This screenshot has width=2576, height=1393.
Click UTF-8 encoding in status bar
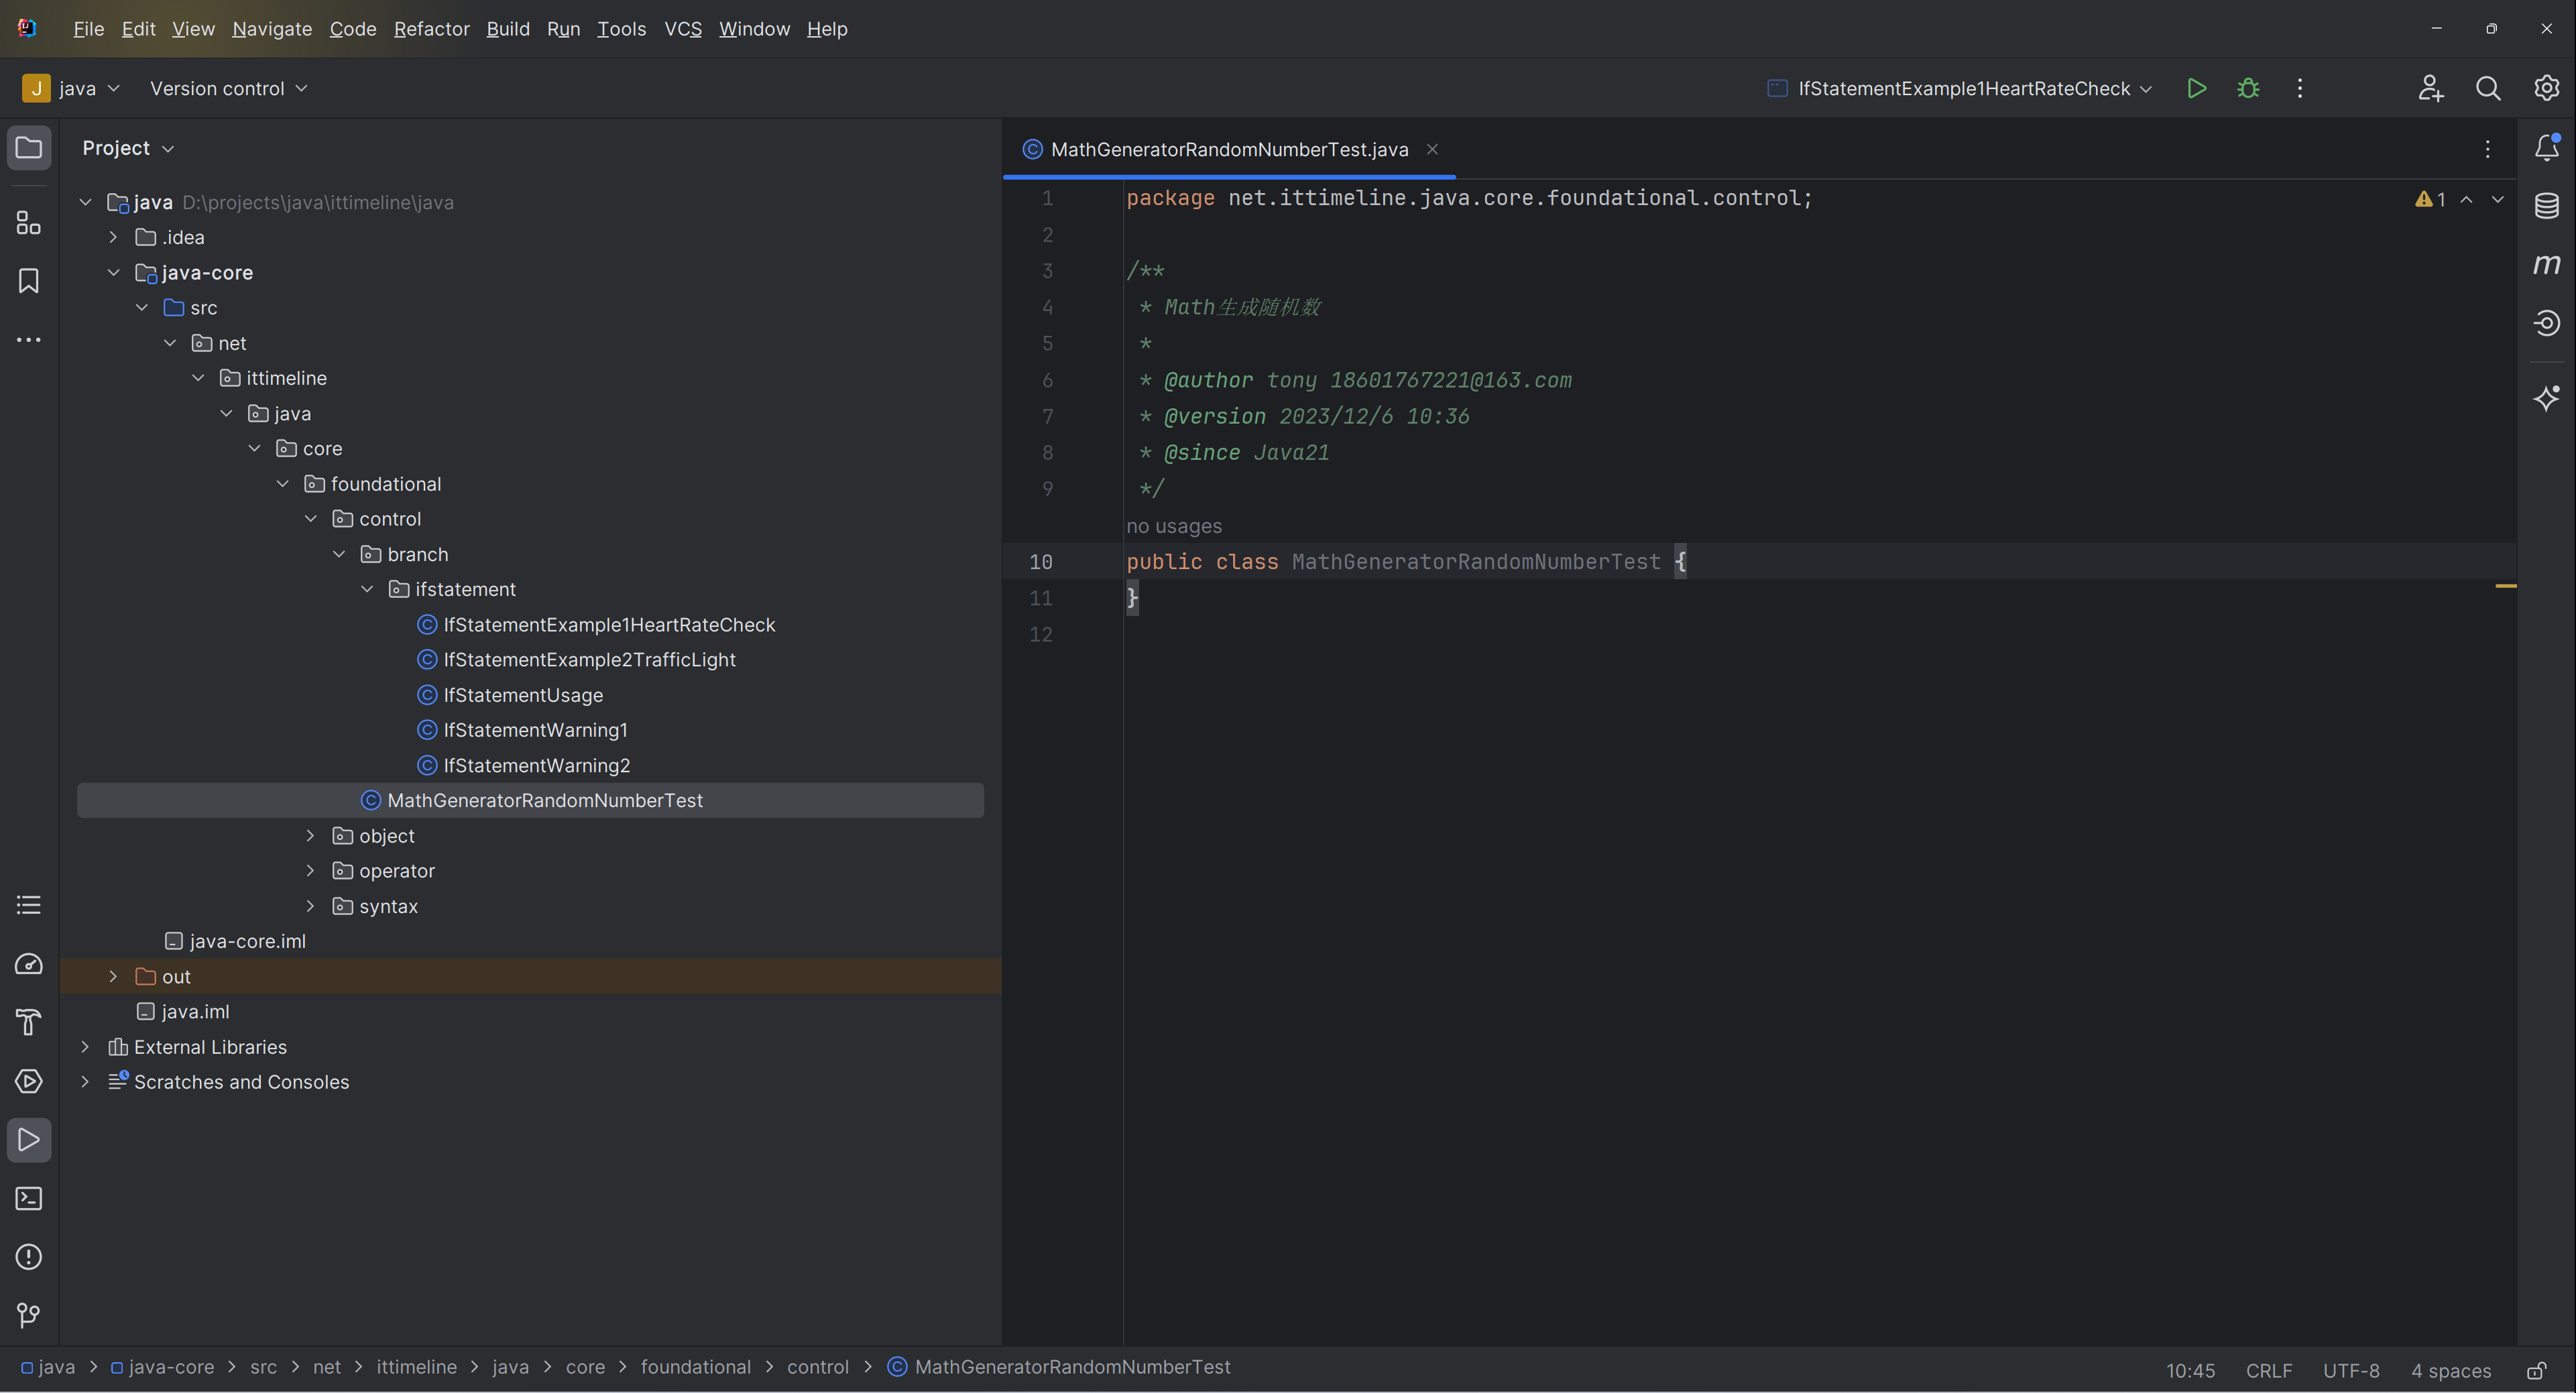tap(2351, 1370)
